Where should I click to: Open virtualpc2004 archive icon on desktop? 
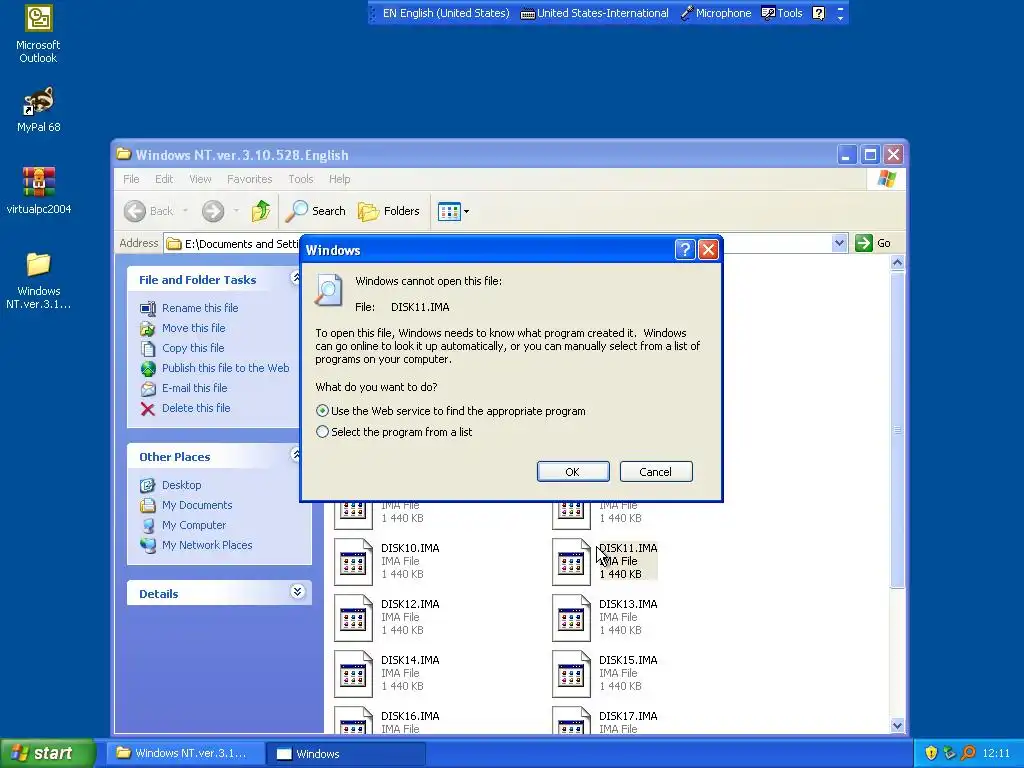point(39,190)
